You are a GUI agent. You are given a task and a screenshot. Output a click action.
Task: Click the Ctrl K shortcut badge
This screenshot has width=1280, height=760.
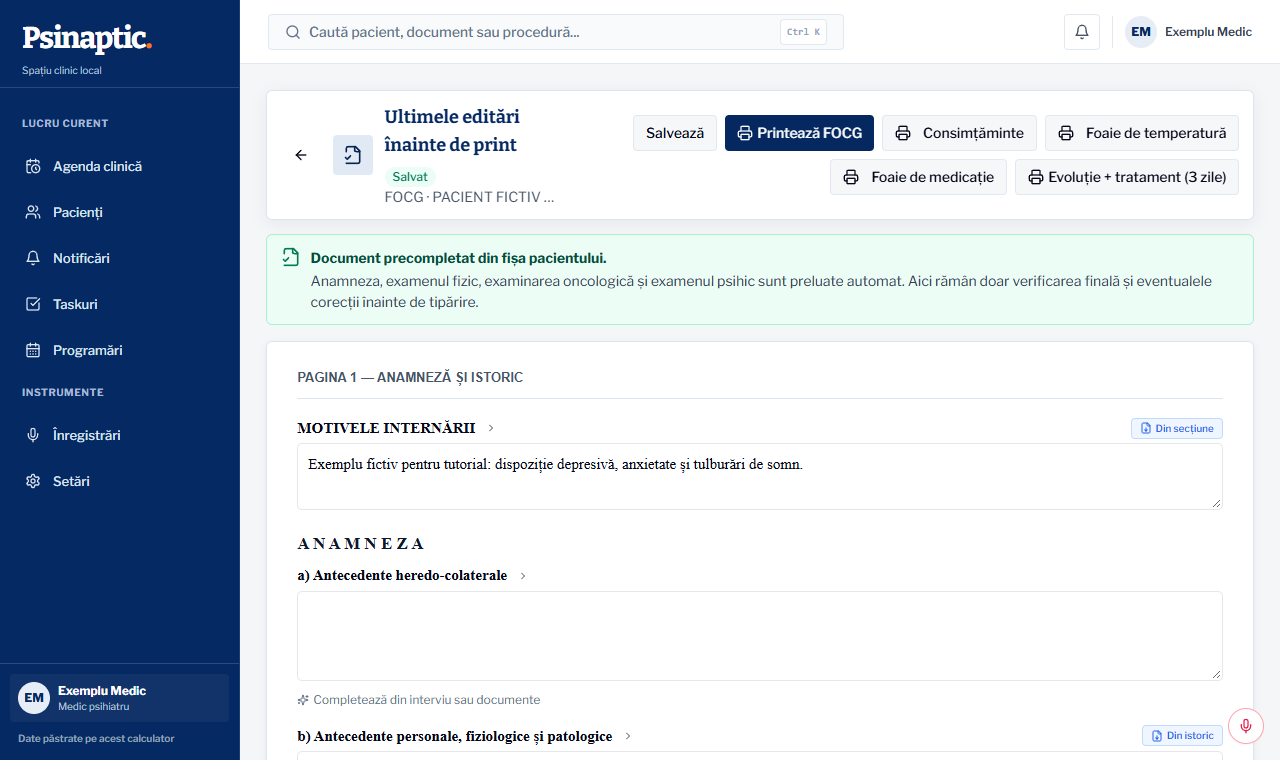pos(803,32)
